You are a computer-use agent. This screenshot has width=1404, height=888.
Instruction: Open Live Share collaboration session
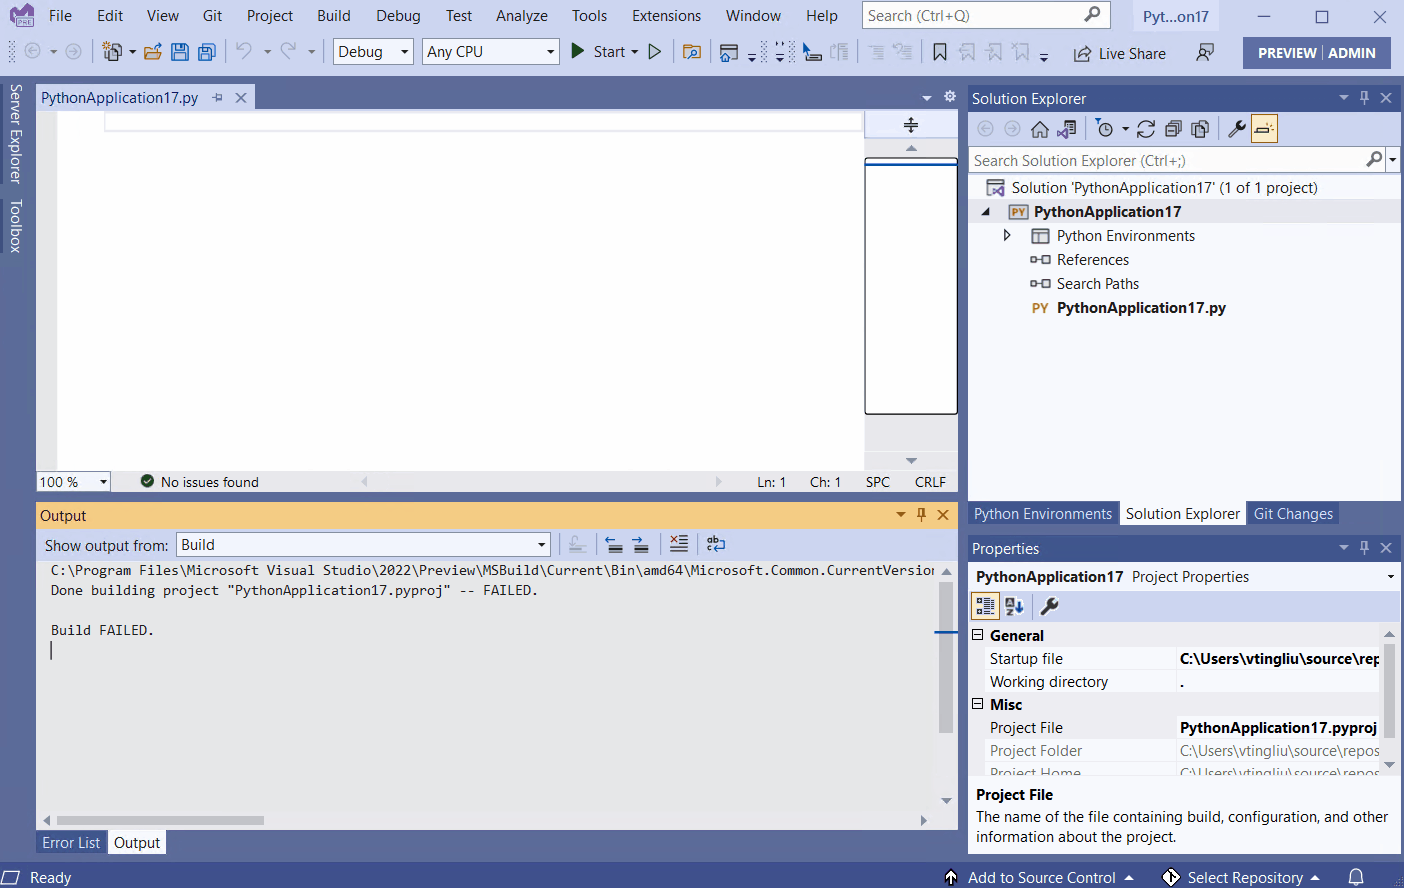[x=1118, y=53]
